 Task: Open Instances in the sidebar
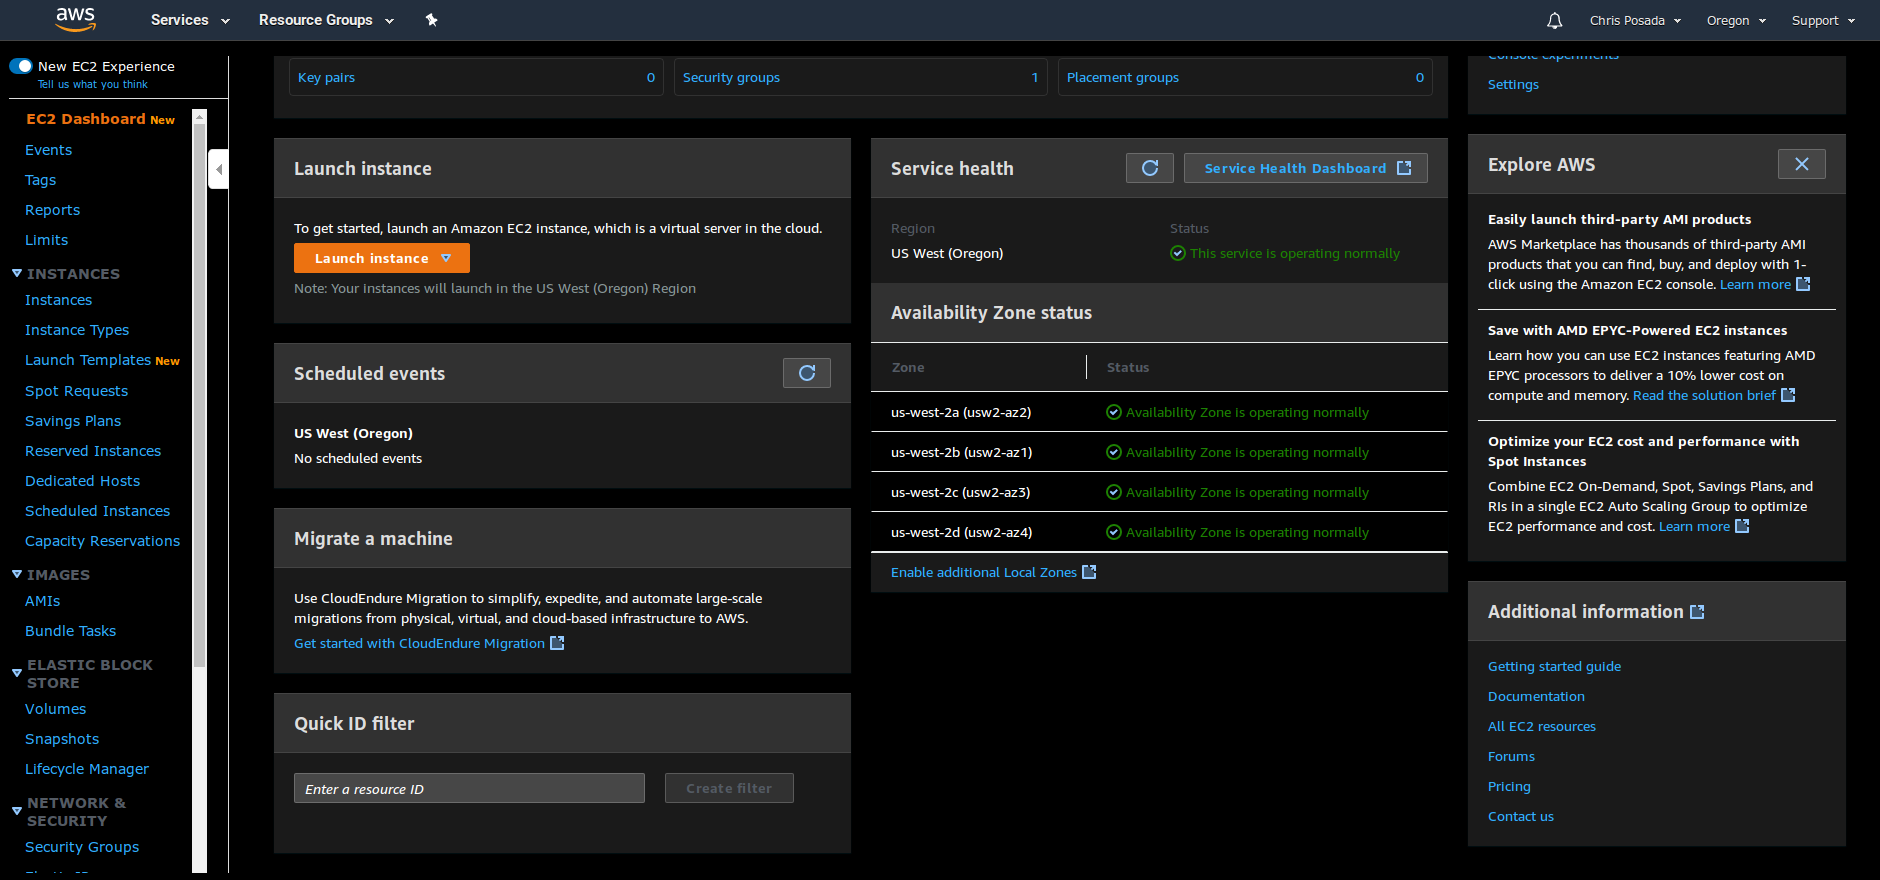(58, 300)
